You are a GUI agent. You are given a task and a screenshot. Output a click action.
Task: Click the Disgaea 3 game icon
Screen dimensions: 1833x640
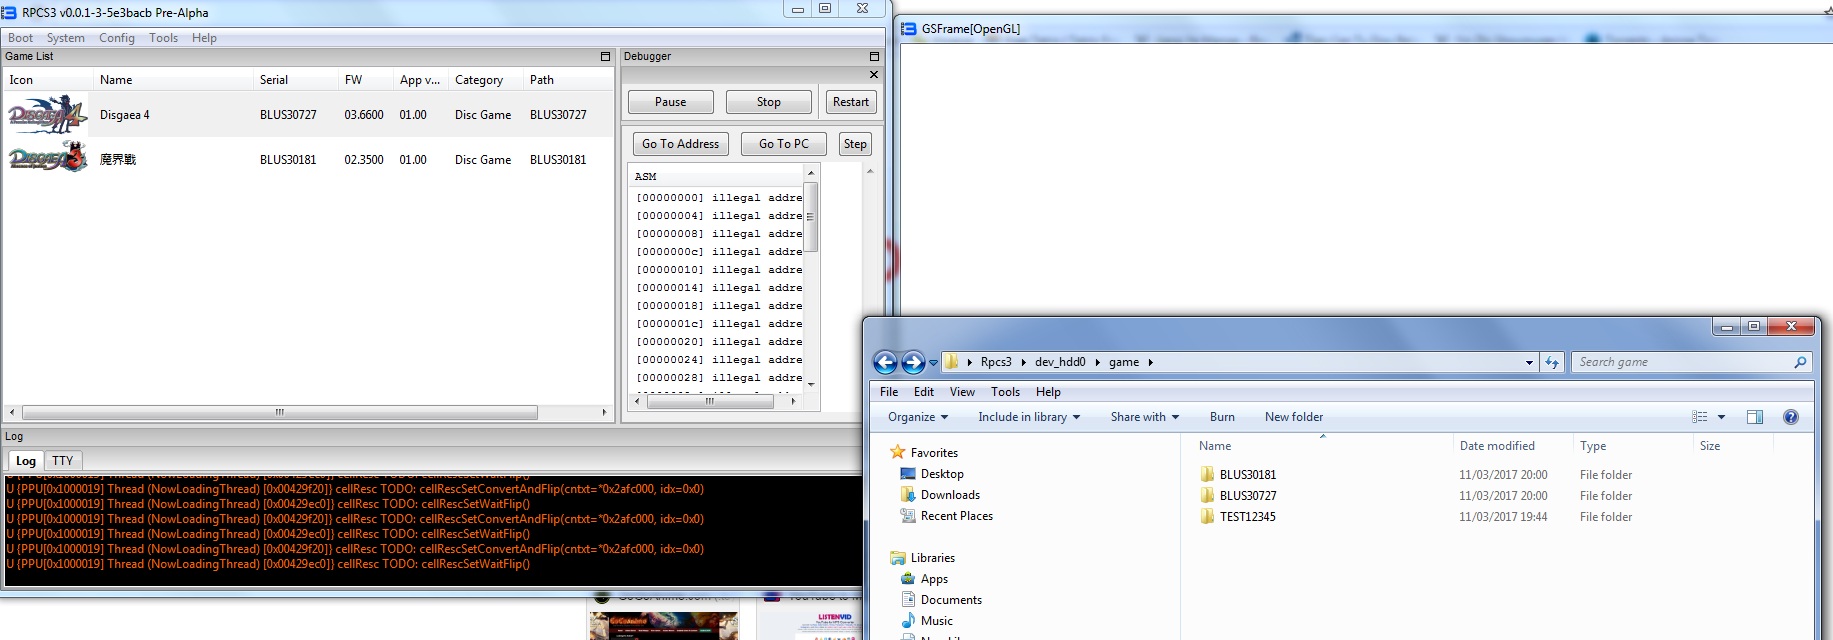click(x=47, y=159)
